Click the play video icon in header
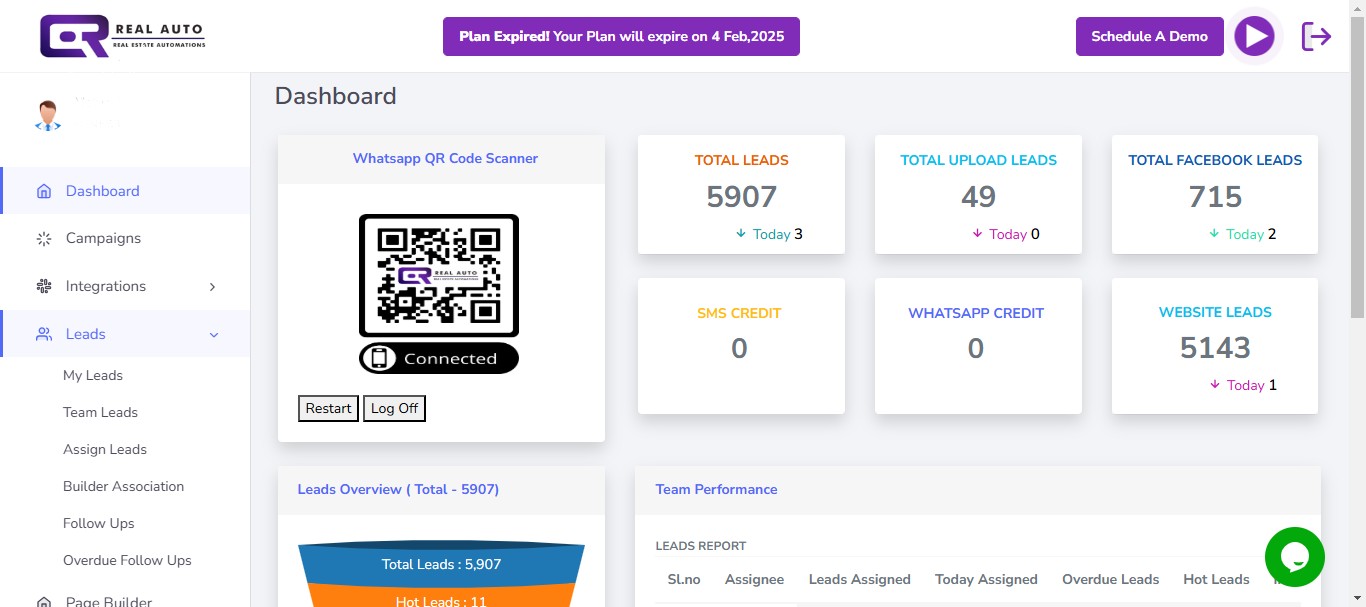The image size is (1366, 607). (1254, 37)
